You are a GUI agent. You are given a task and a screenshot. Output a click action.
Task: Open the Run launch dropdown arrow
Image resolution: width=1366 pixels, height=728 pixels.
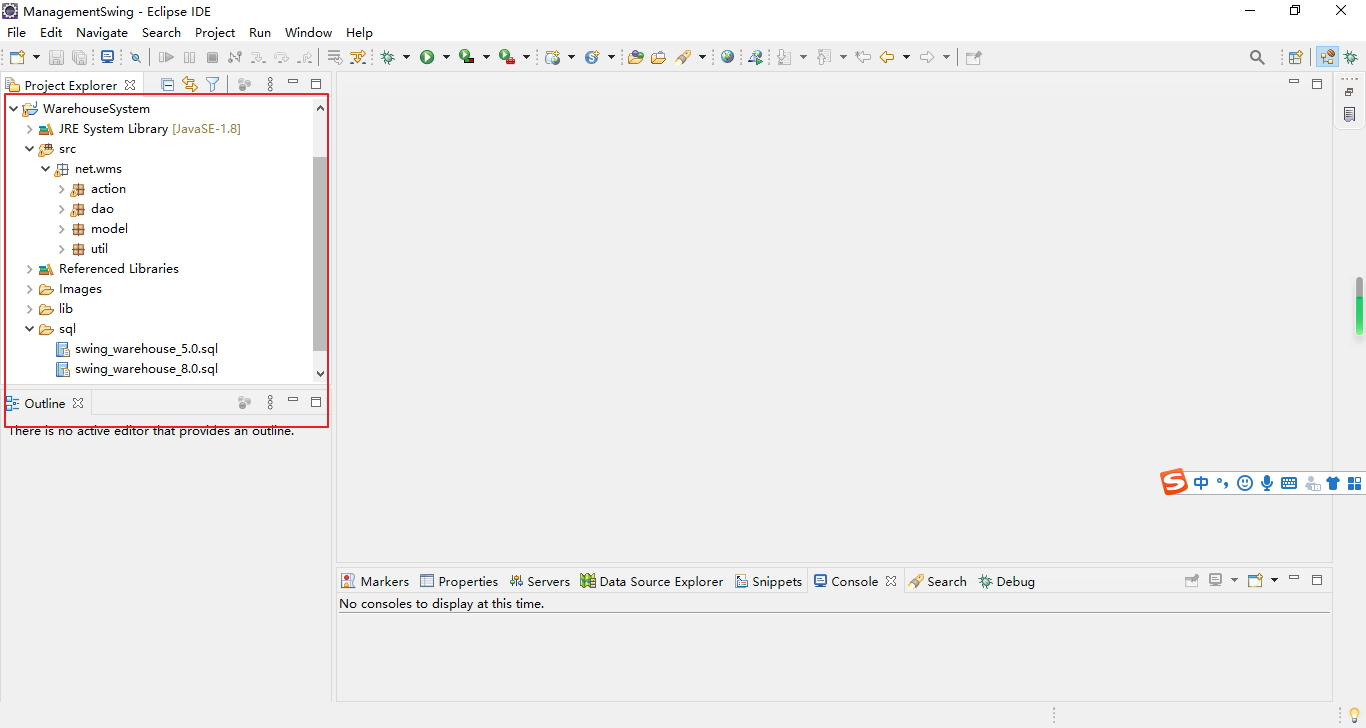coord(446,58)
